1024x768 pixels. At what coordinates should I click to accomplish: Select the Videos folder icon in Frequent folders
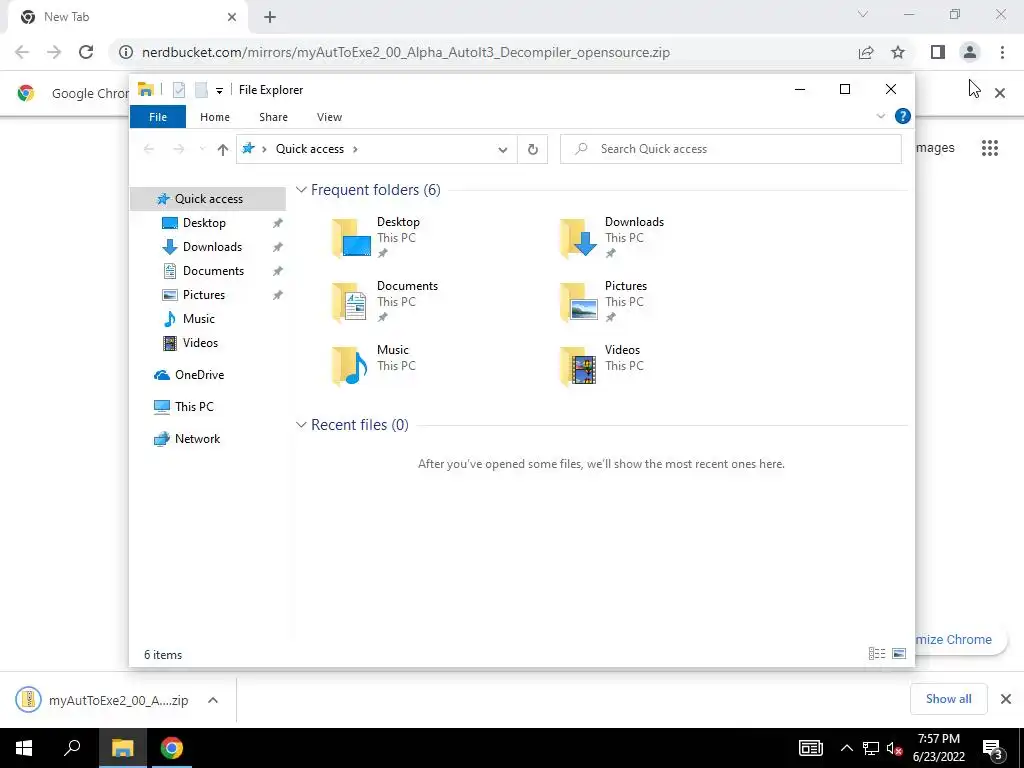pyautogui.click(x=579, y=366)
